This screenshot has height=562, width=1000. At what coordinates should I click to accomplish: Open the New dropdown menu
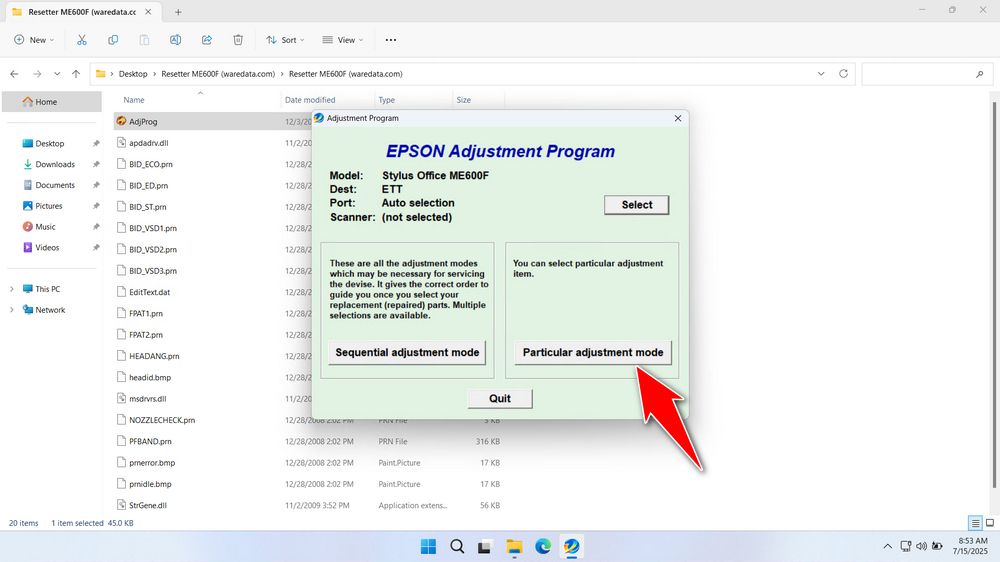point(34,40)
